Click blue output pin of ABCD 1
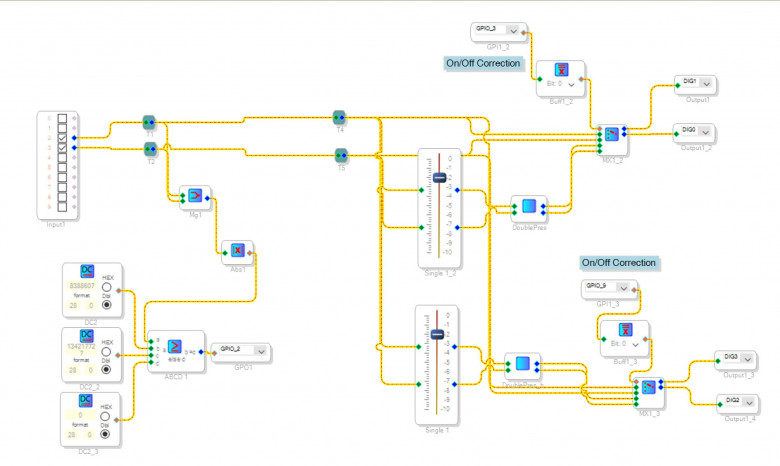This screenshot has height=466, width=780. tap(201, 352)
